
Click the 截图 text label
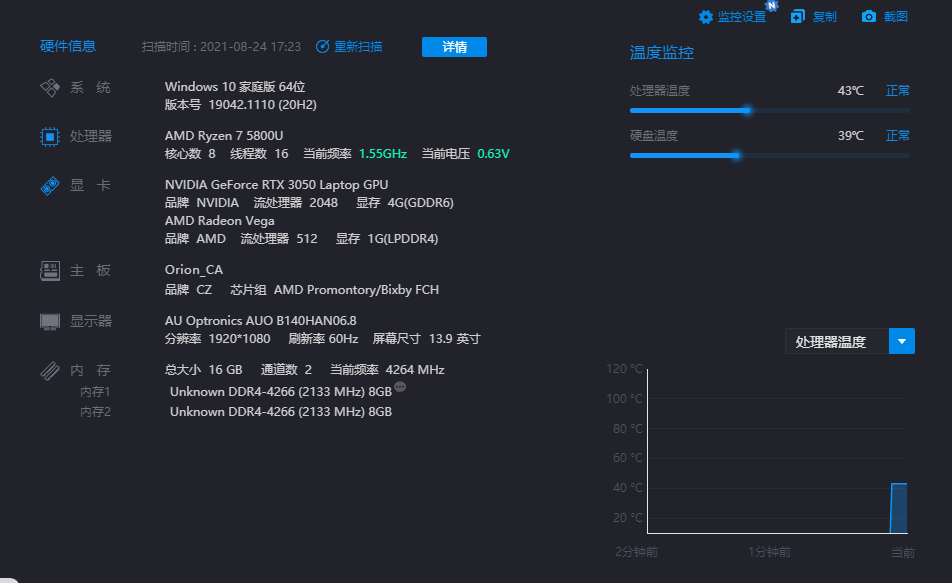[x=896, y=17]
